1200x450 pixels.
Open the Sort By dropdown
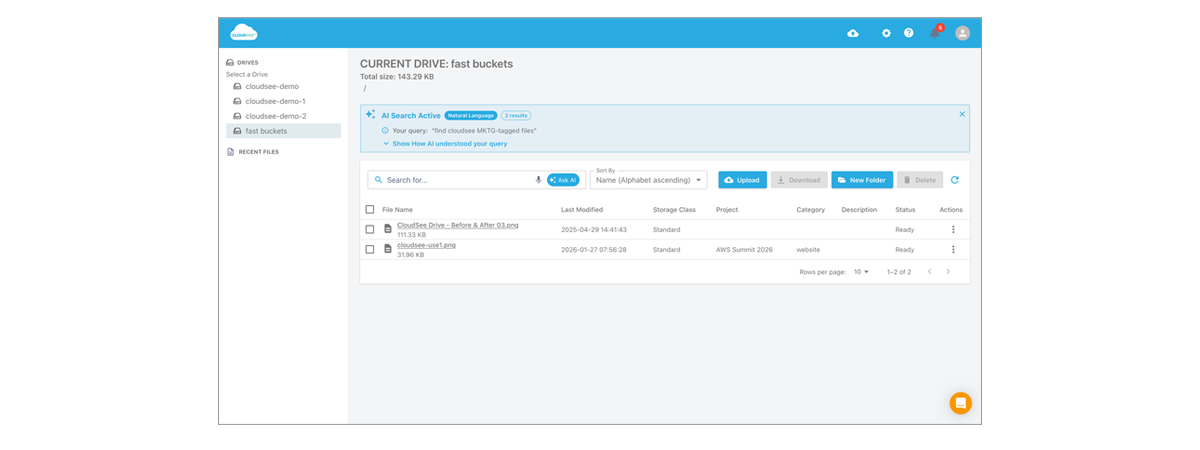click(649, 180)
